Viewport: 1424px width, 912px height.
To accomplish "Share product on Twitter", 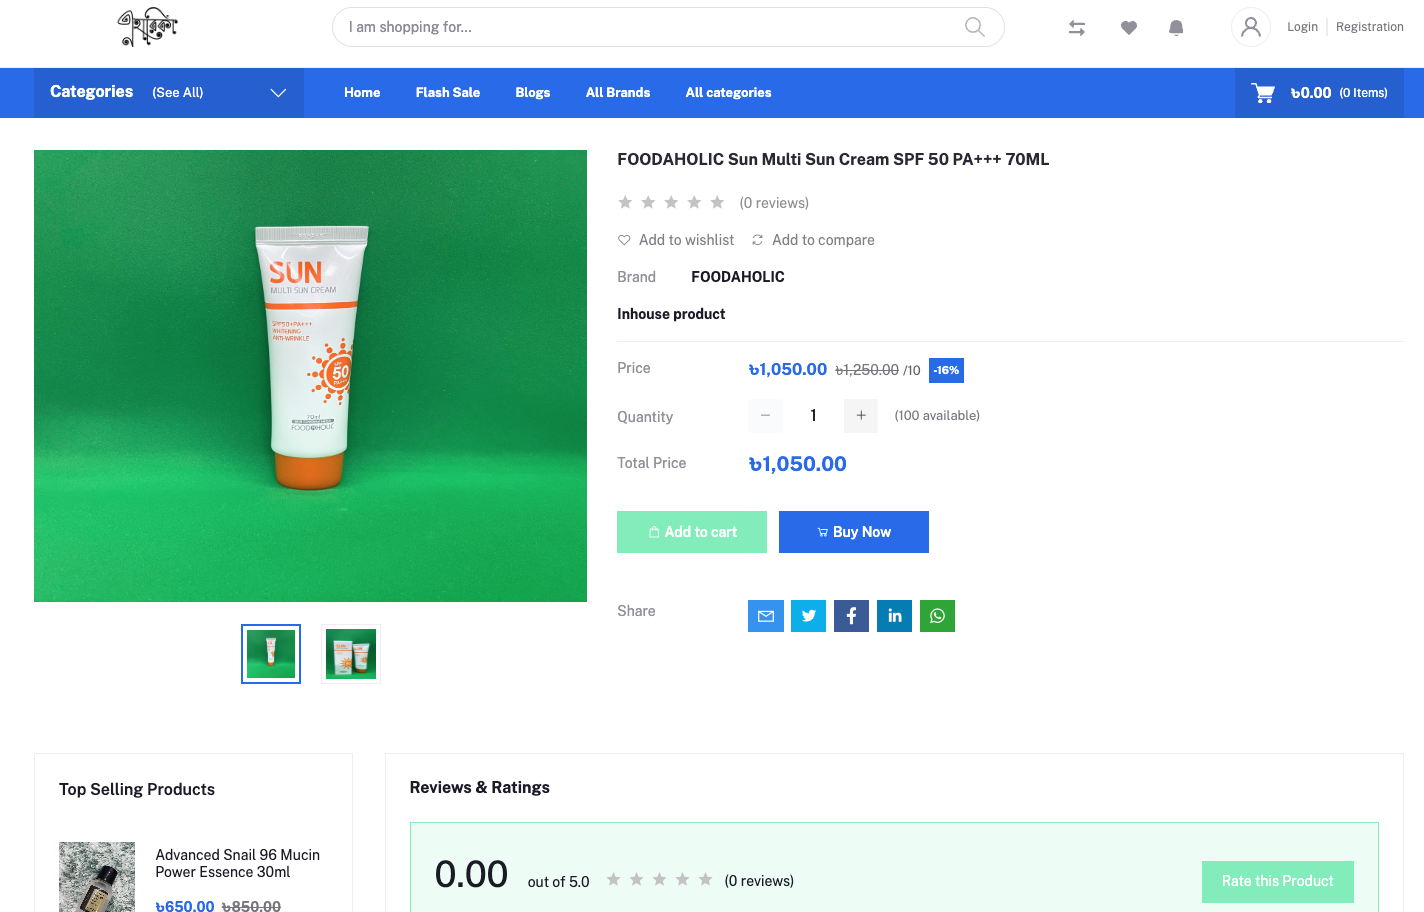I will 809,616.
